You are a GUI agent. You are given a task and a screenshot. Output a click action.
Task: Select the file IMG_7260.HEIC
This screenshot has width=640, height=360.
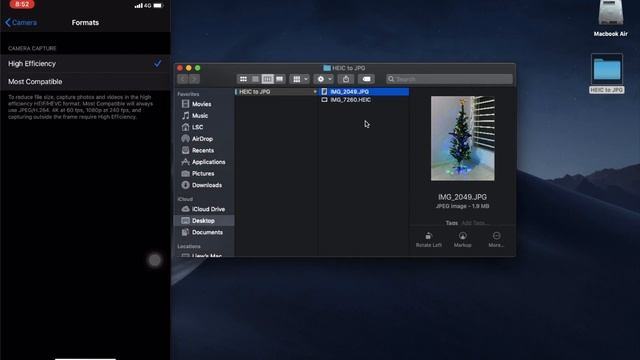click(x=364, y=100)
